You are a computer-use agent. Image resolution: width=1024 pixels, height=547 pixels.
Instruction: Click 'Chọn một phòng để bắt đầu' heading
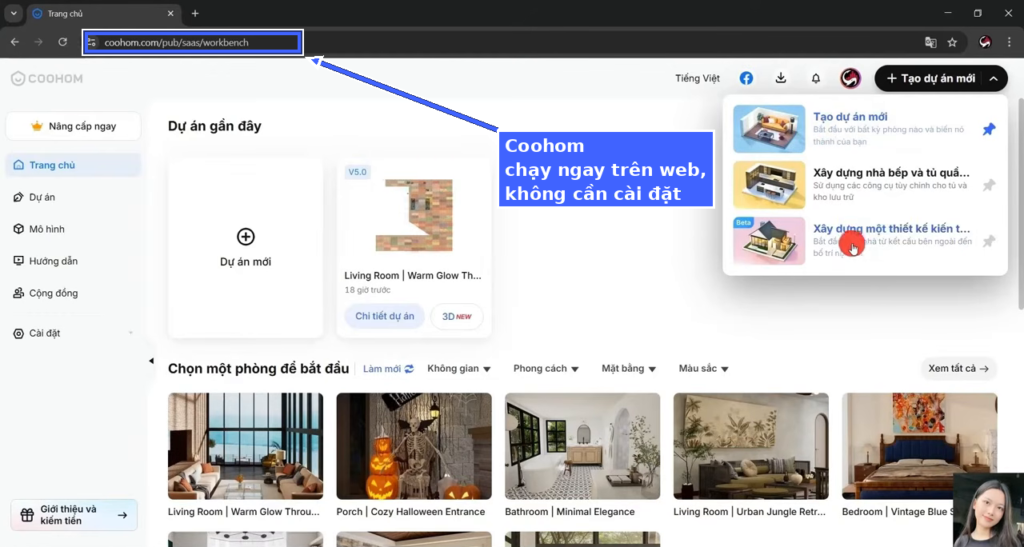259,369
